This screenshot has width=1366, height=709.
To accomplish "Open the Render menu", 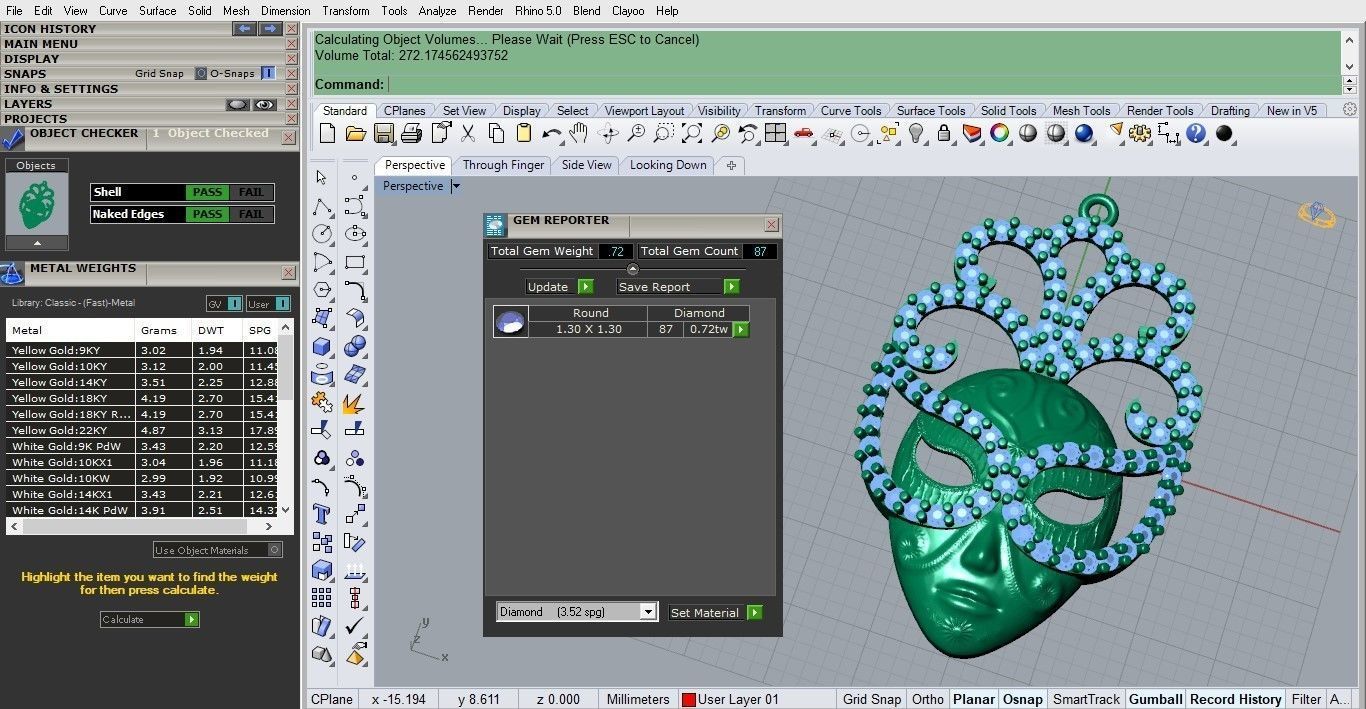I will tap(486, 11).
